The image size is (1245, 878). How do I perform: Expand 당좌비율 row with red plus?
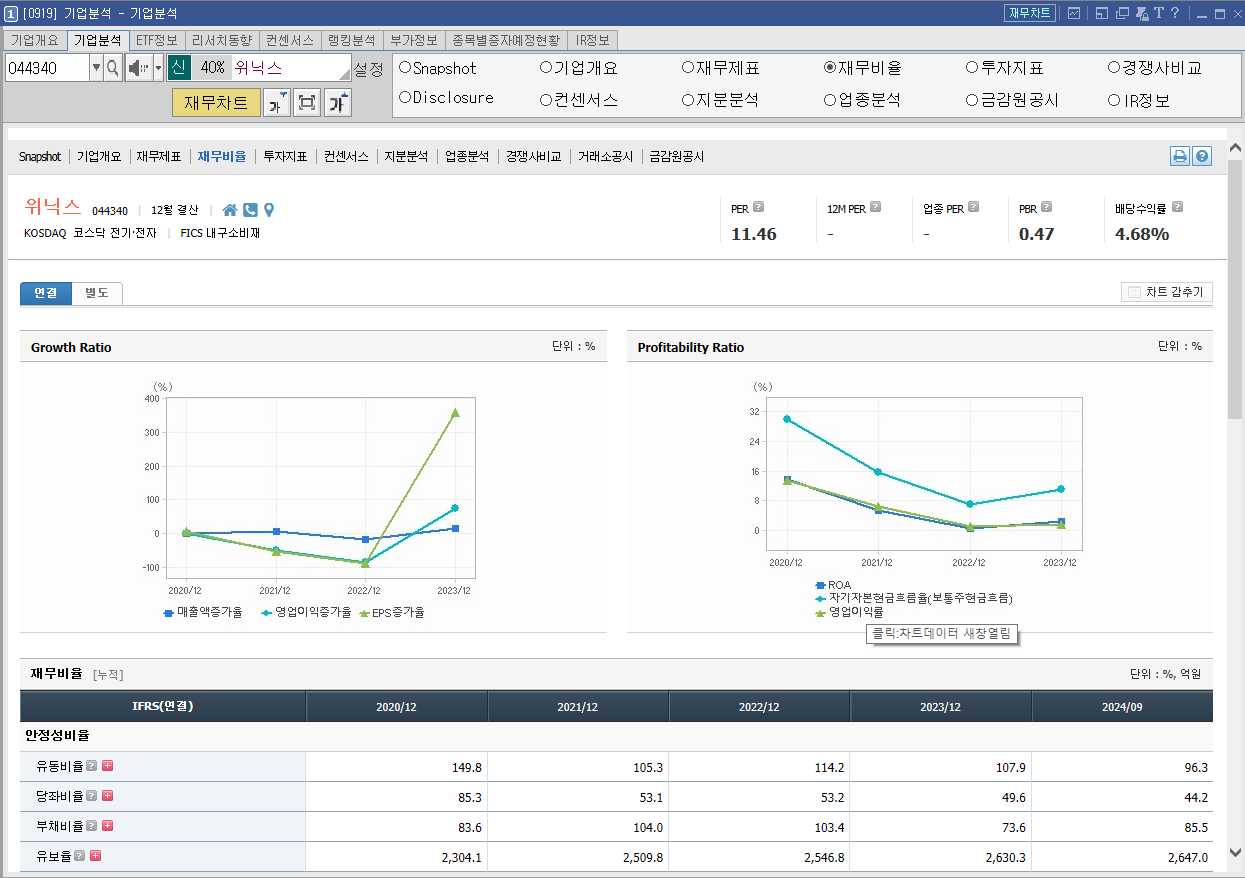point(108,796)
